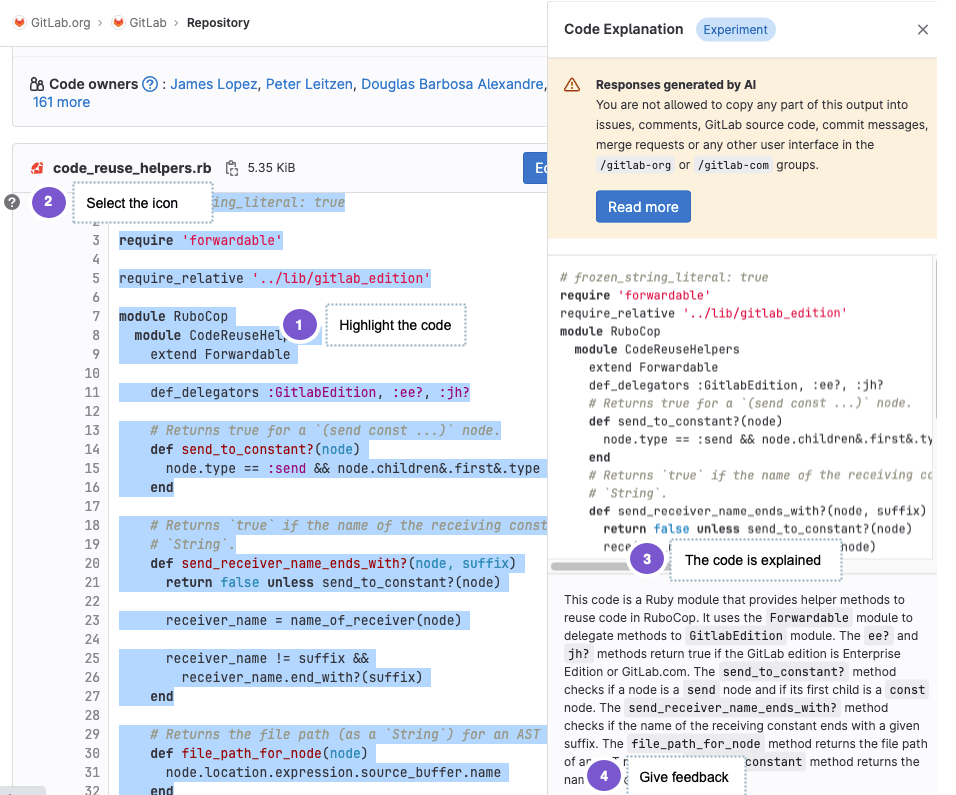This screenshot has height=795, width=956.
Task: Select the question mark explain-code icon
Action: [x=12, y=202]
